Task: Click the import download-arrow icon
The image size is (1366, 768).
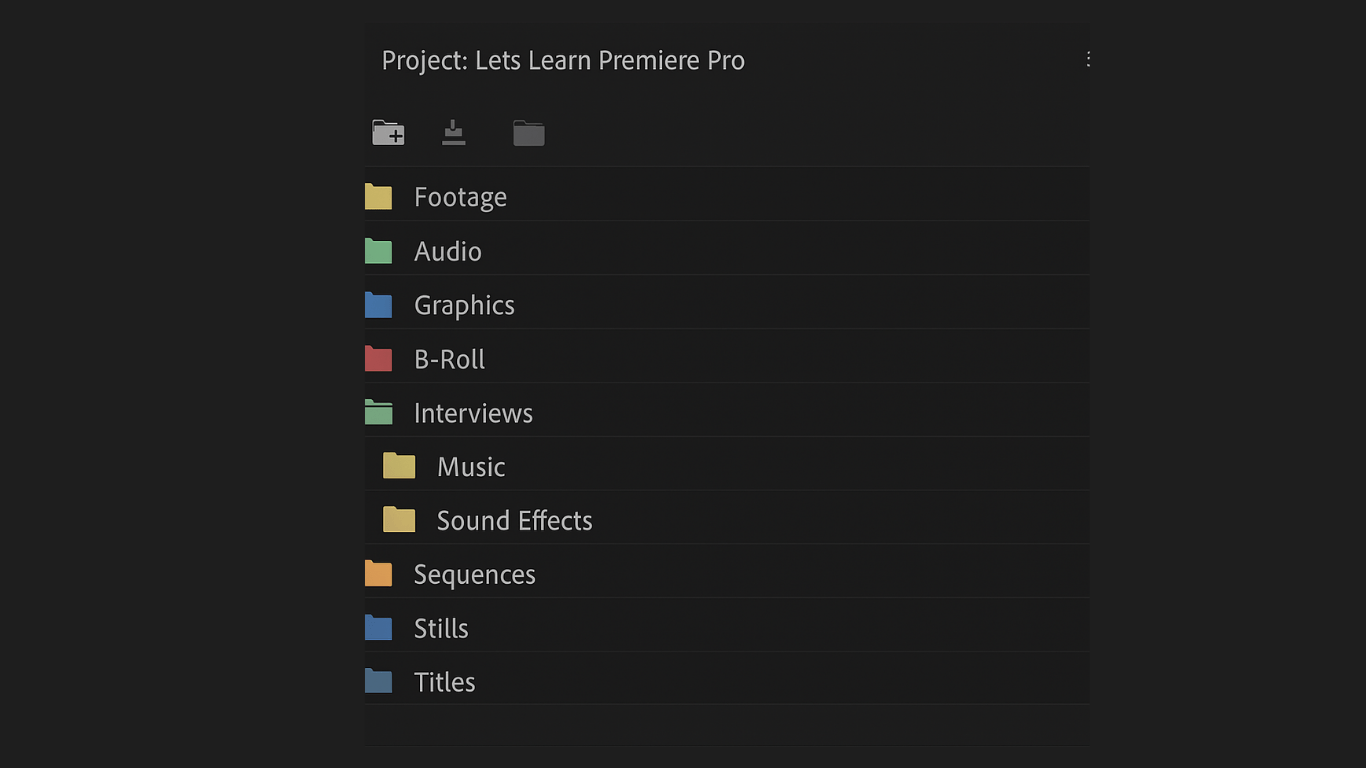Action: [x=454, y=133]
